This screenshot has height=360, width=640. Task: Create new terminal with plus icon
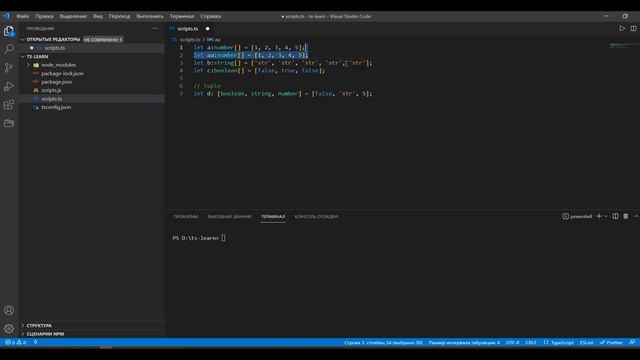(599, 216)
